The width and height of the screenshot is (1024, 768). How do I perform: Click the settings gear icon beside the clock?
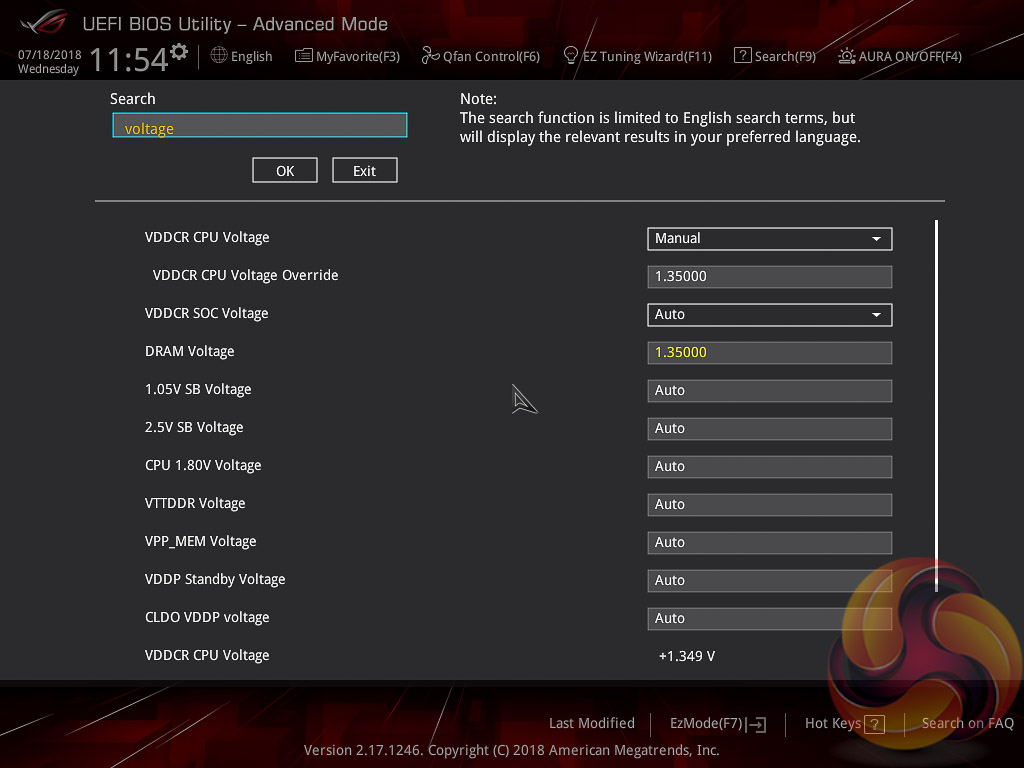coord(179,51)
